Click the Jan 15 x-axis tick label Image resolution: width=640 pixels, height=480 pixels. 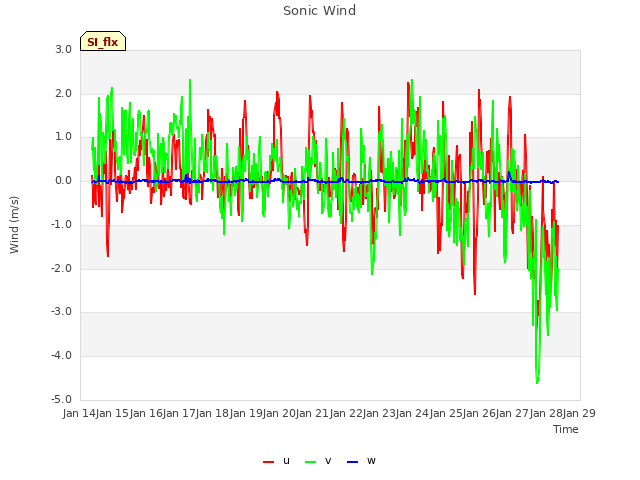113,413
